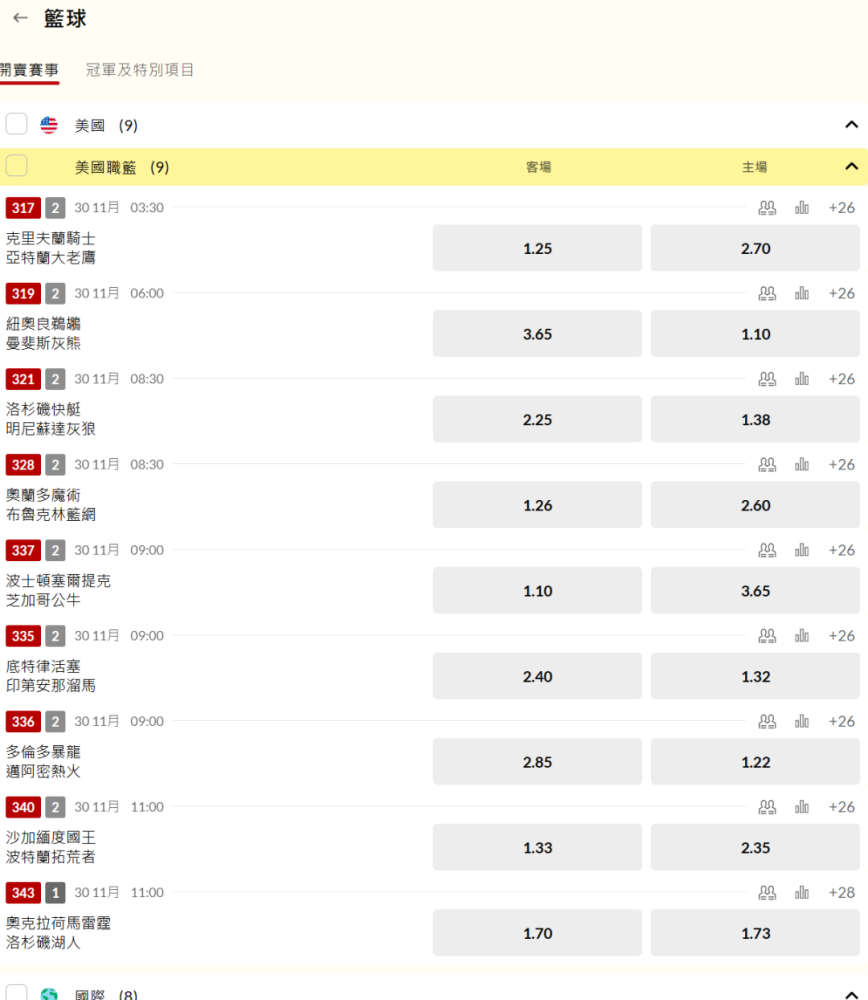The height and width of the screenshot is (1000, 868).
Task: Select away odds 1.25 for 克里夫蘭騎士
Action: 537,248
